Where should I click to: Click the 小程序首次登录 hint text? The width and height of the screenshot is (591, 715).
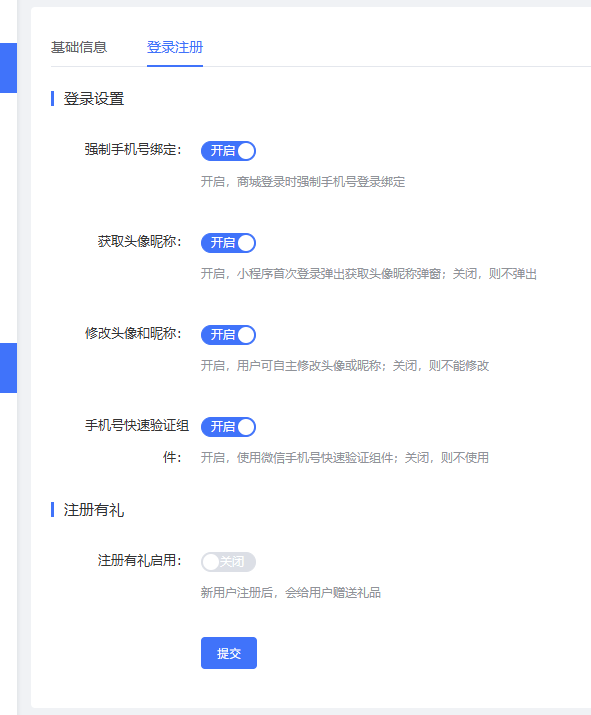tap(368, 274)
